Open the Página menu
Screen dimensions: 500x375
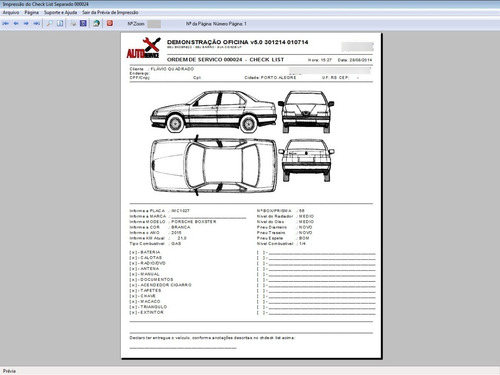click(x=32, y=12)
